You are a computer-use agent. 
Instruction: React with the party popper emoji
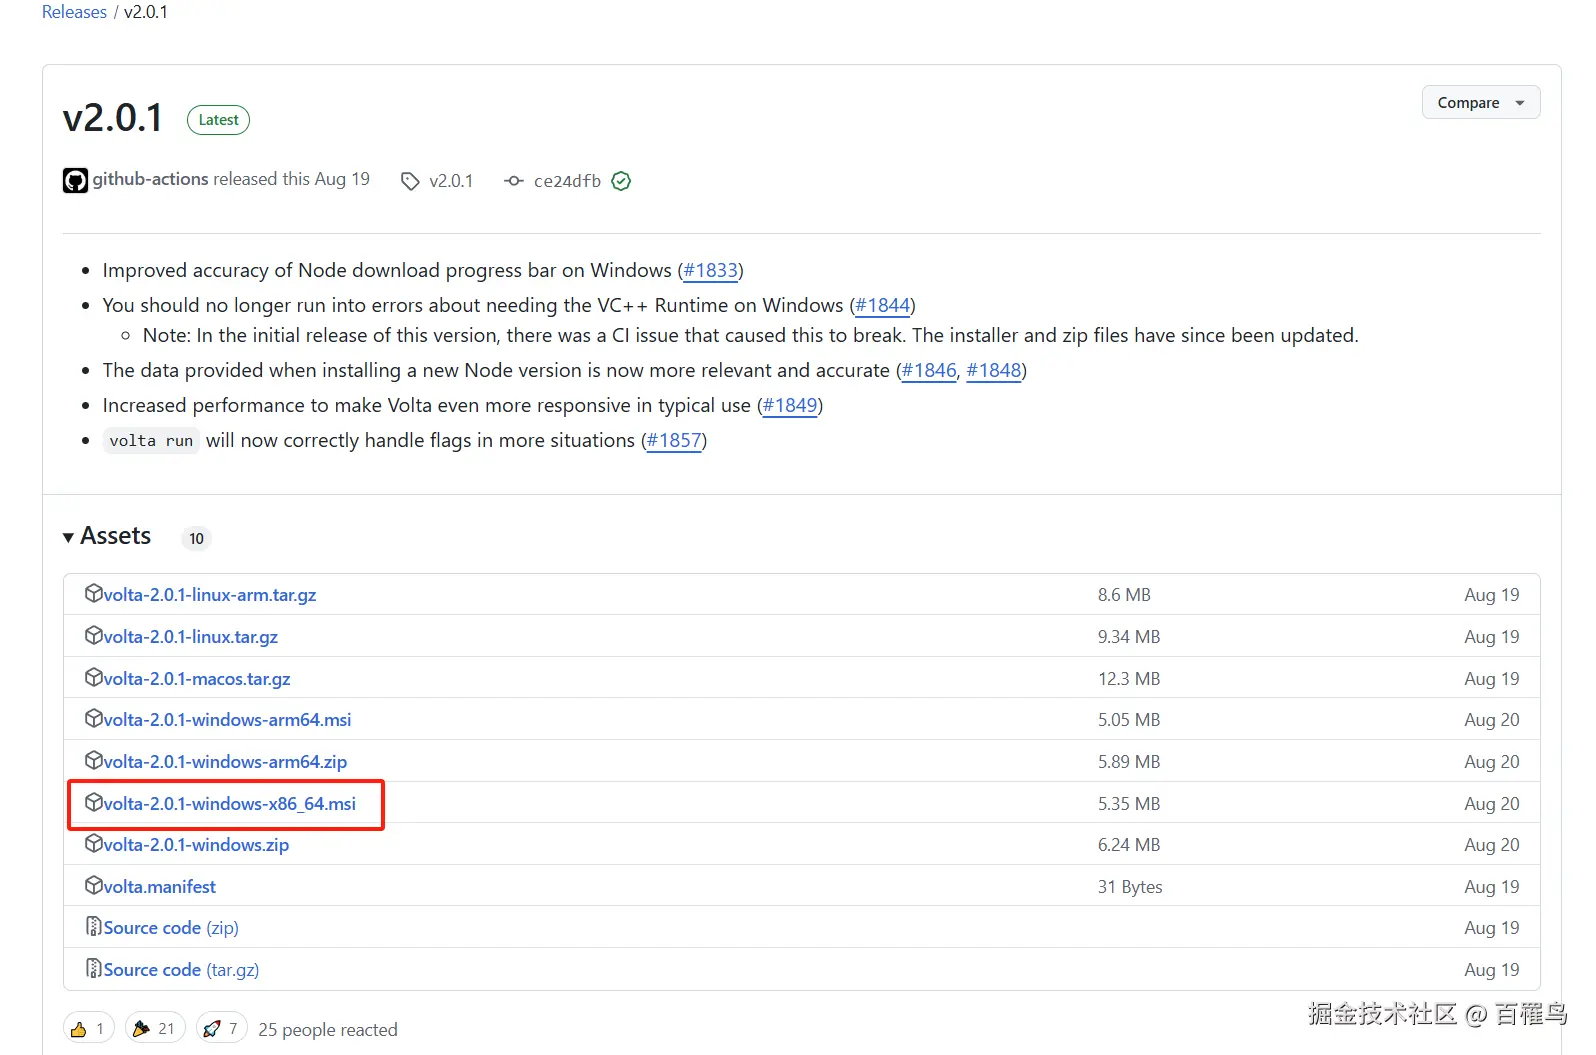point(154,1028)
